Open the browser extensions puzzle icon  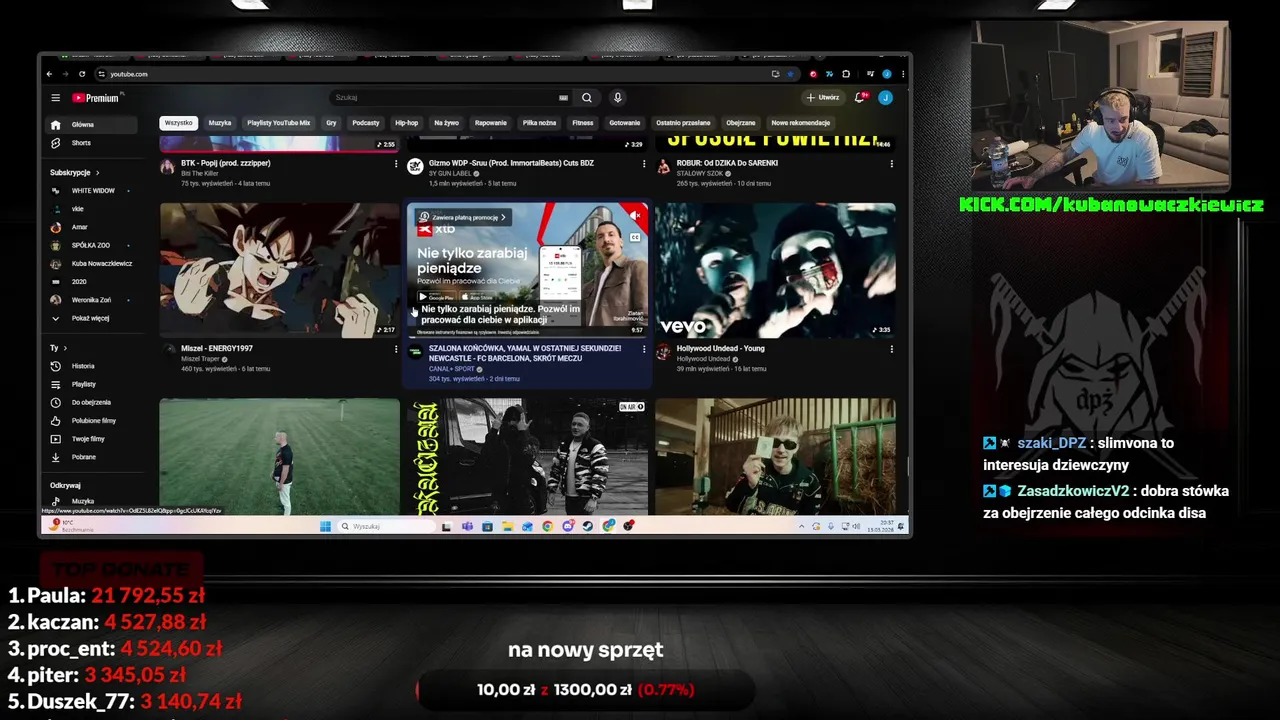click(x=846, y=74)
